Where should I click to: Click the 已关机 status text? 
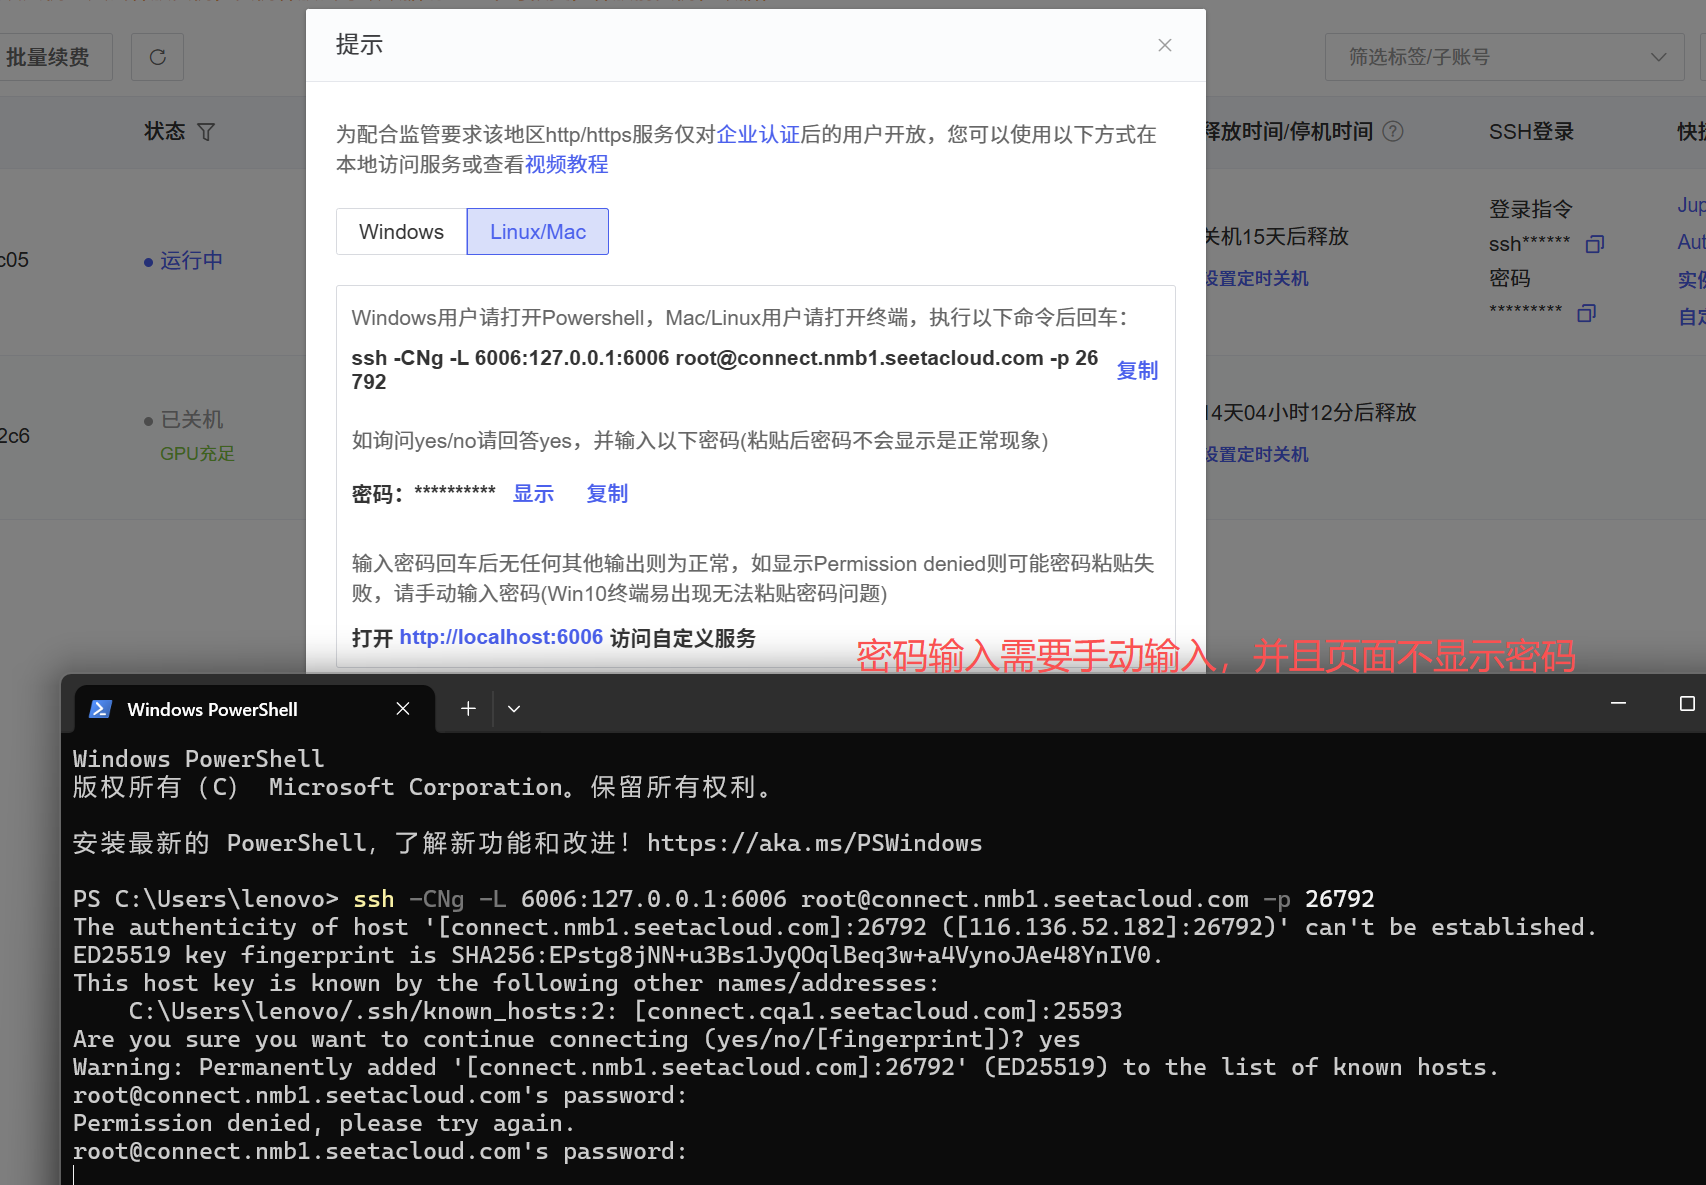192,419
